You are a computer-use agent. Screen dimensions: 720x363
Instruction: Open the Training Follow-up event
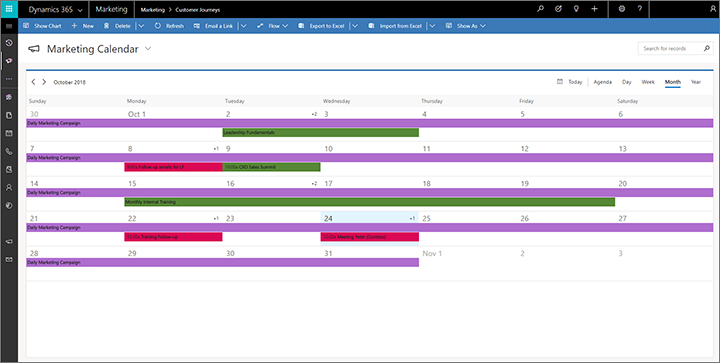click(174, 237)
